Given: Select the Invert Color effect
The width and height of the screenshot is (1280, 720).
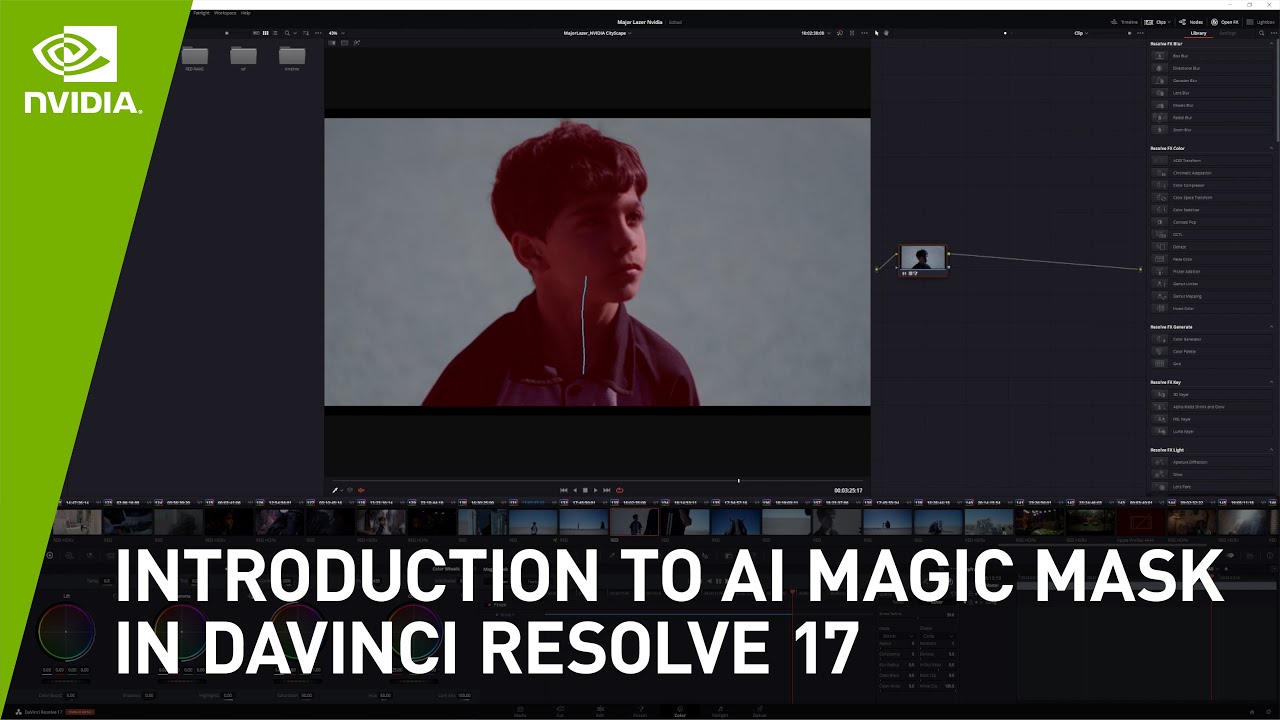Looking at the screenshot, I should (1211, 308).
